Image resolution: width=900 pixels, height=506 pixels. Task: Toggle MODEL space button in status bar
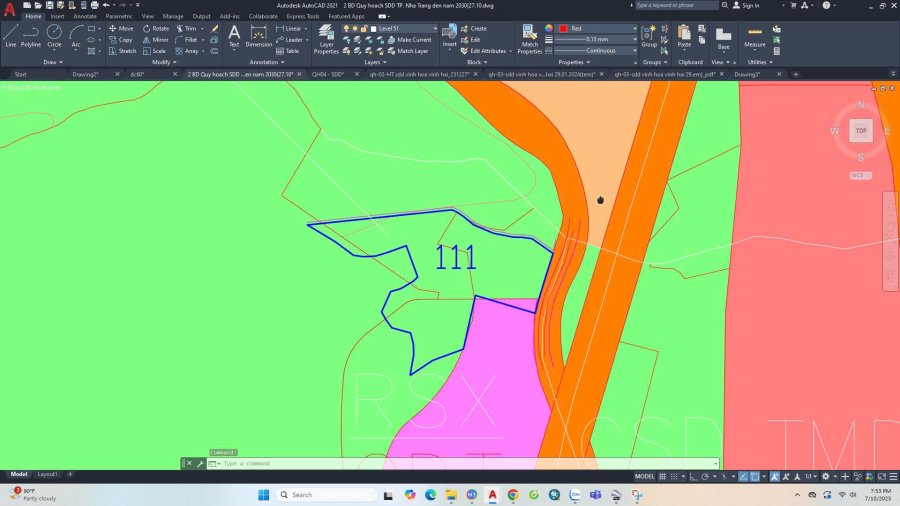pos(645,476)
